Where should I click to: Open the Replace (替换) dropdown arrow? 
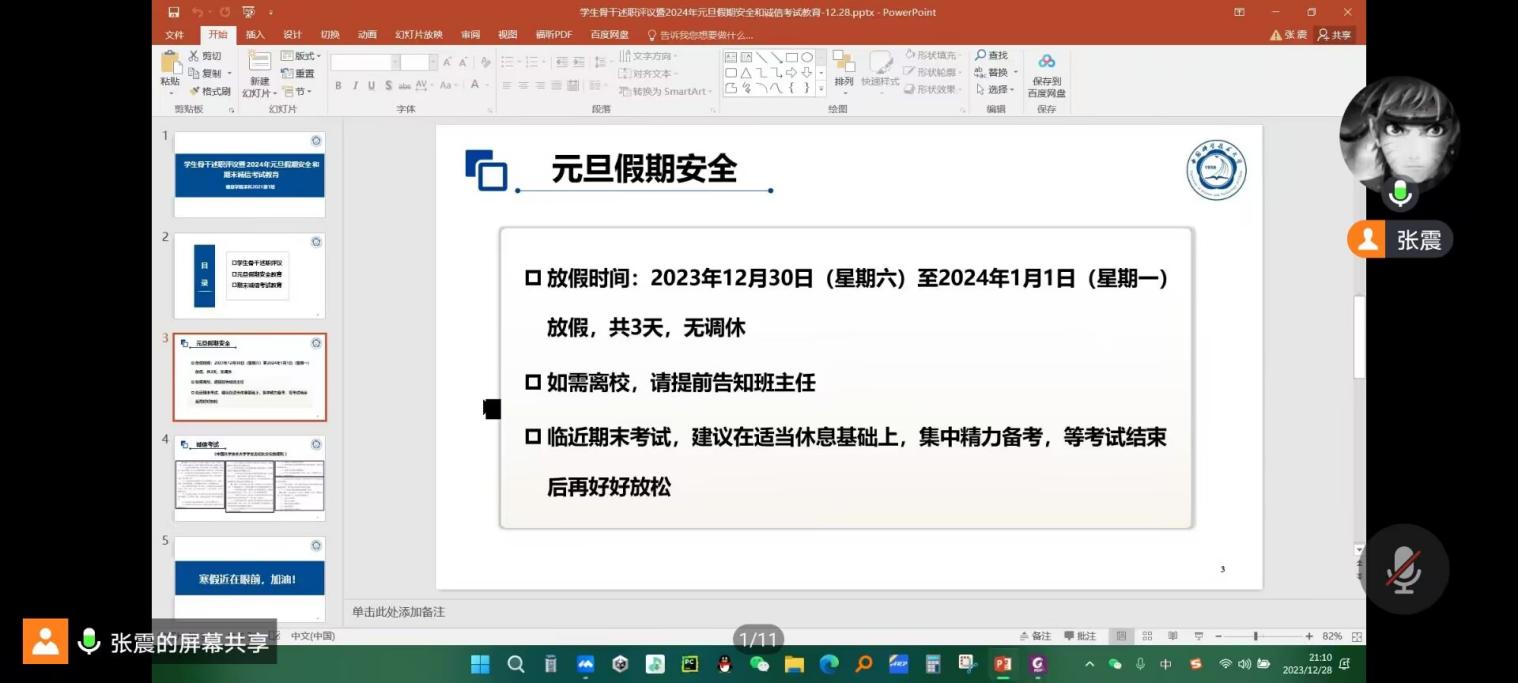pyautogui.click(x=1016, y=73)
